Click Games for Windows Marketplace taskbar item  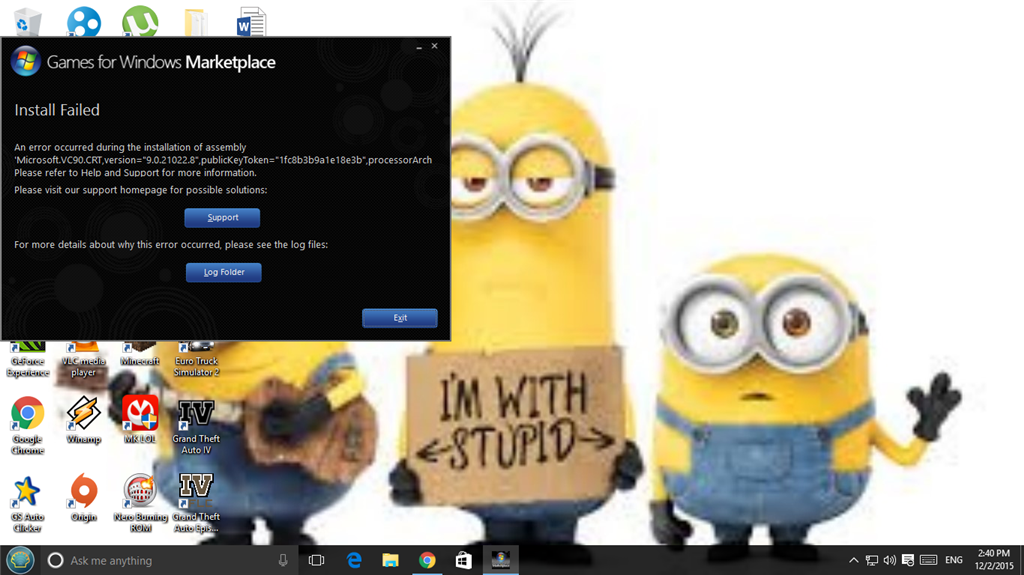[501, 561]
